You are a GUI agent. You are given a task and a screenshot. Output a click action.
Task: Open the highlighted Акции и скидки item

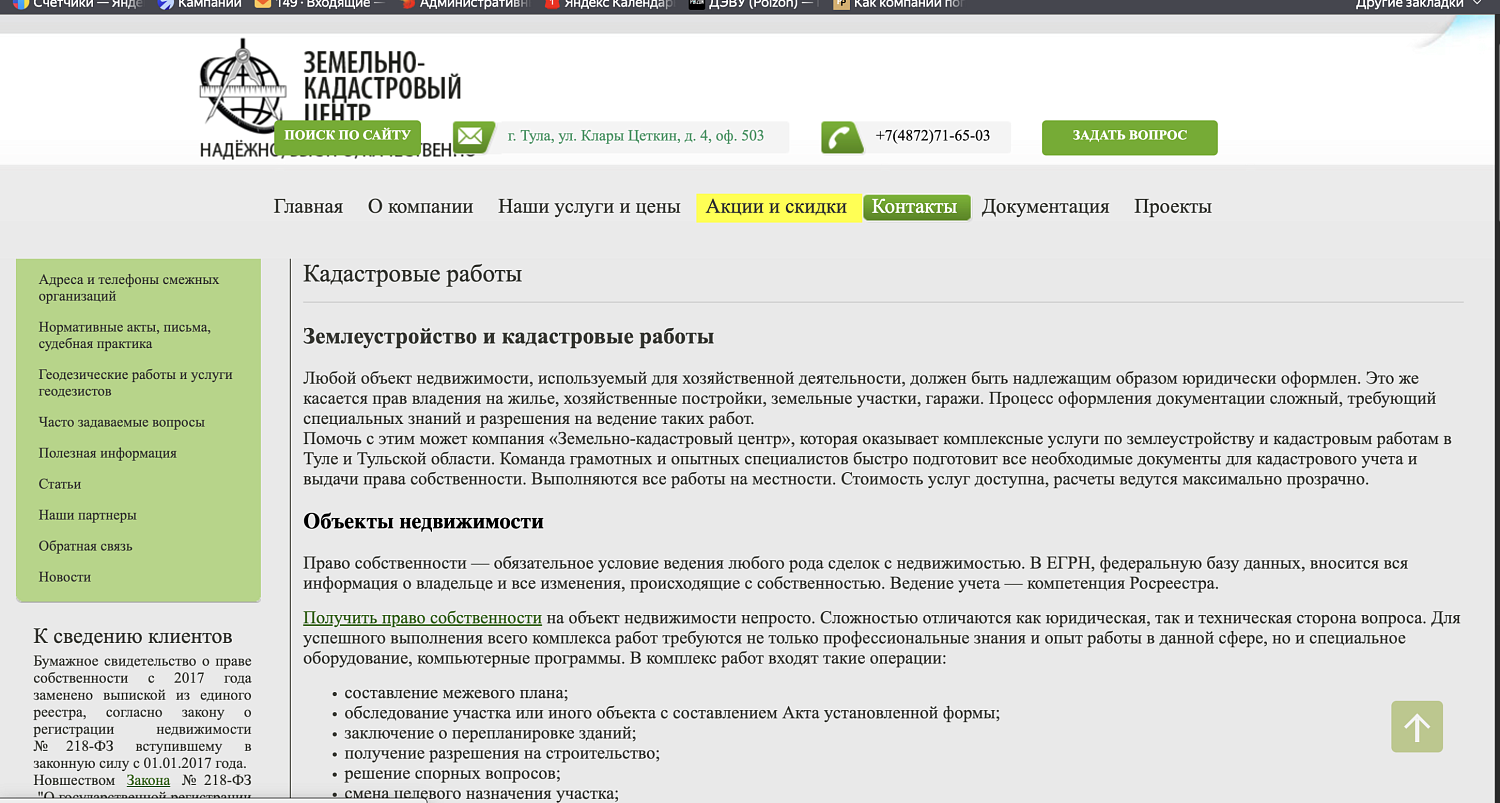tap(777, 207)
